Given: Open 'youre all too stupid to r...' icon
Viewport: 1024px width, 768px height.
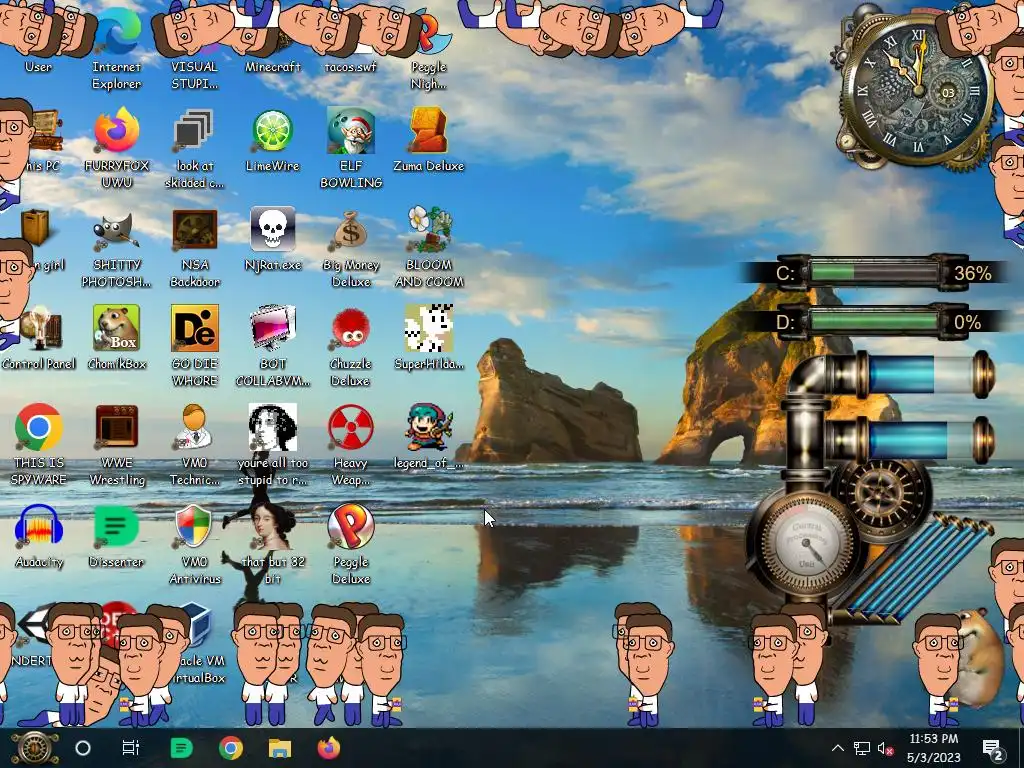Looking at the screenshot, I should pyautogui.click(x=272, y=427).
